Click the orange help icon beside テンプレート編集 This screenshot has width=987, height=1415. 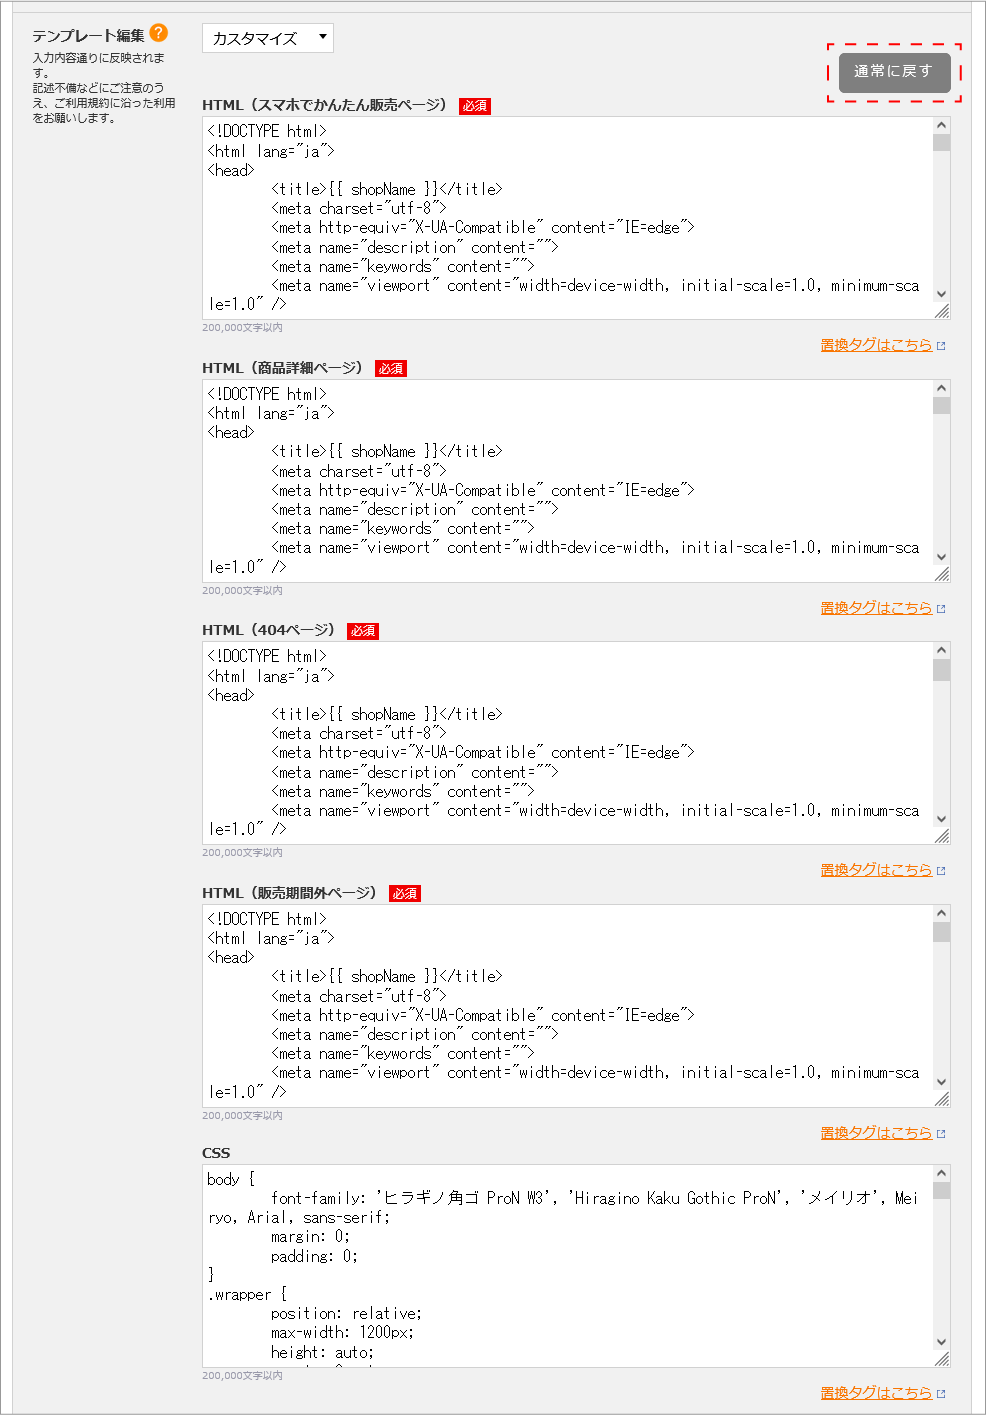(x=159, y=33)
